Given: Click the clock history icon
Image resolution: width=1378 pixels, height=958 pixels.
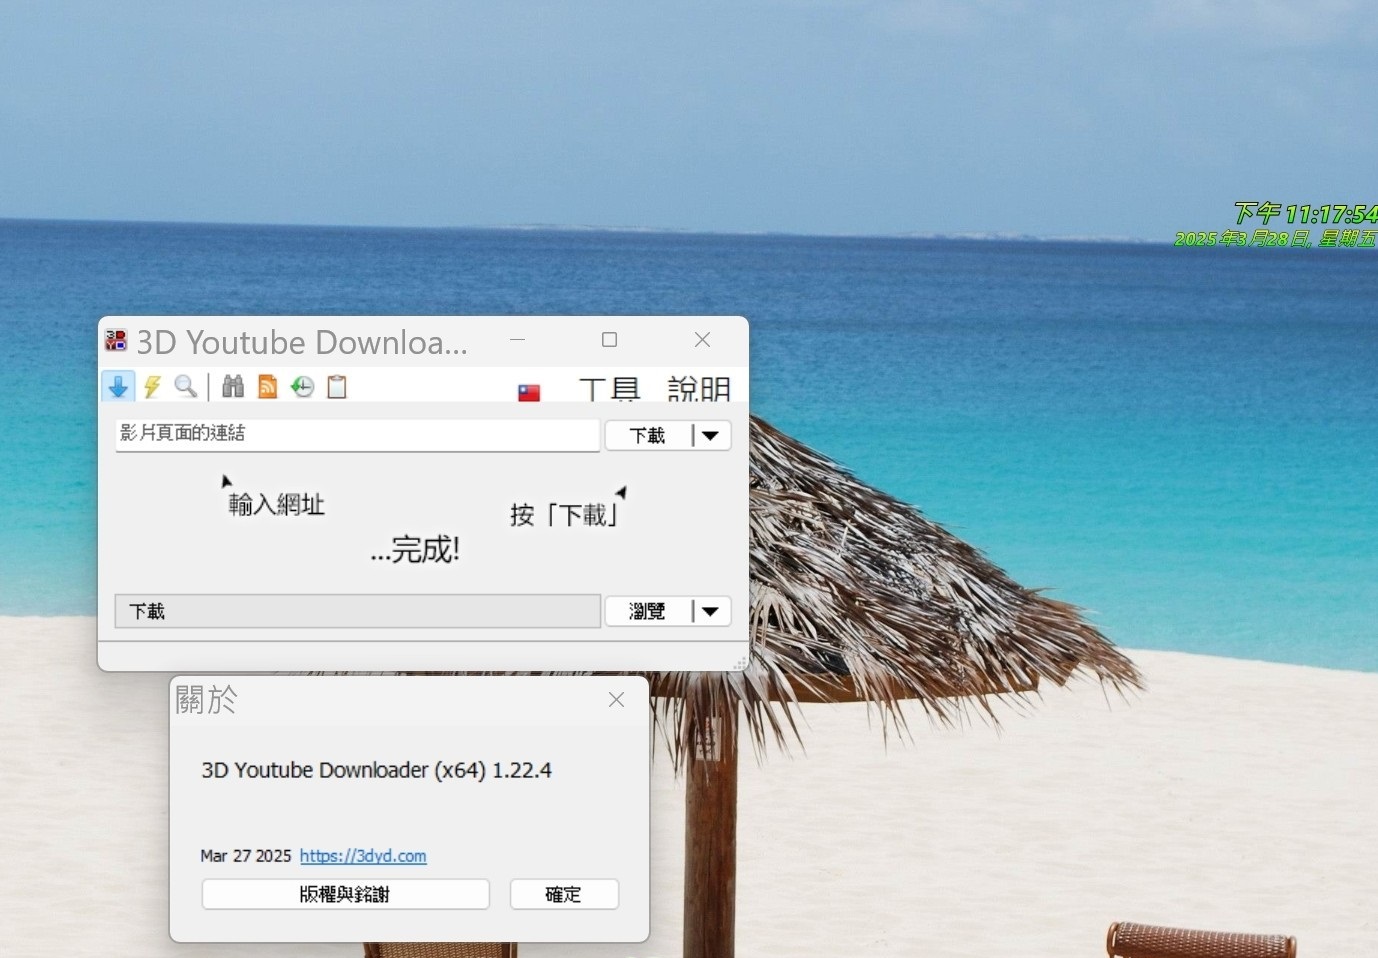Looking at the screenshot, I should pyautogui.click(x=302, y=386).
